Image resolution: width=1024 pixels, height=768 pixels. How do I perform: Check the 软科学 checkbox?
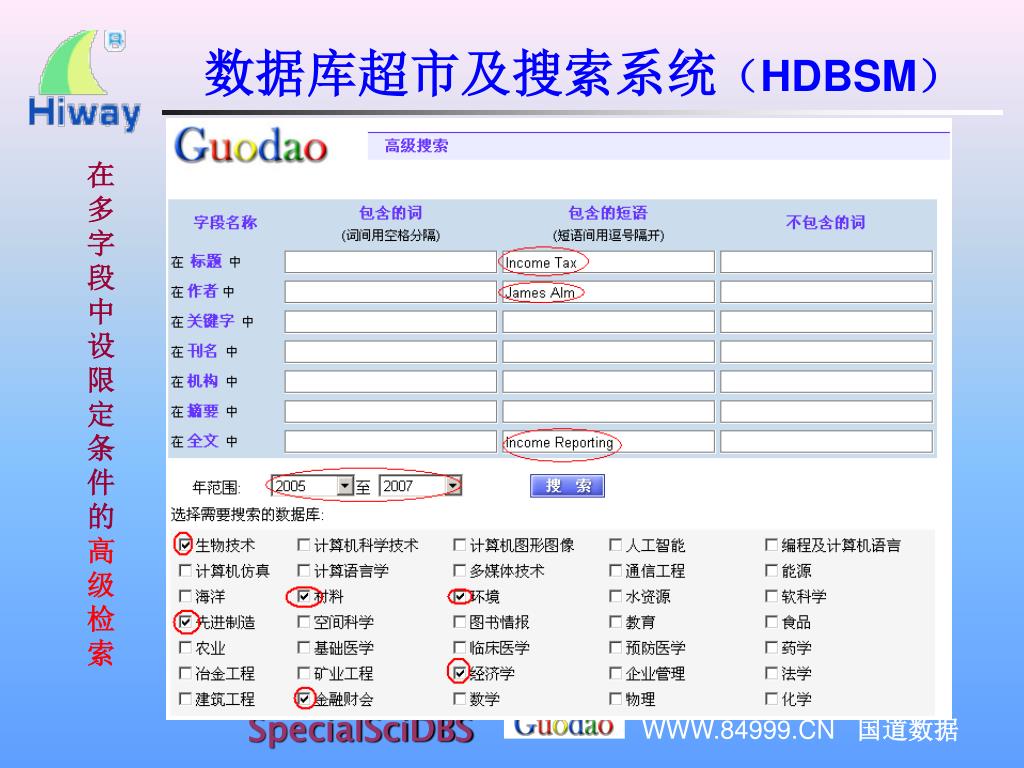pos(771,596)
